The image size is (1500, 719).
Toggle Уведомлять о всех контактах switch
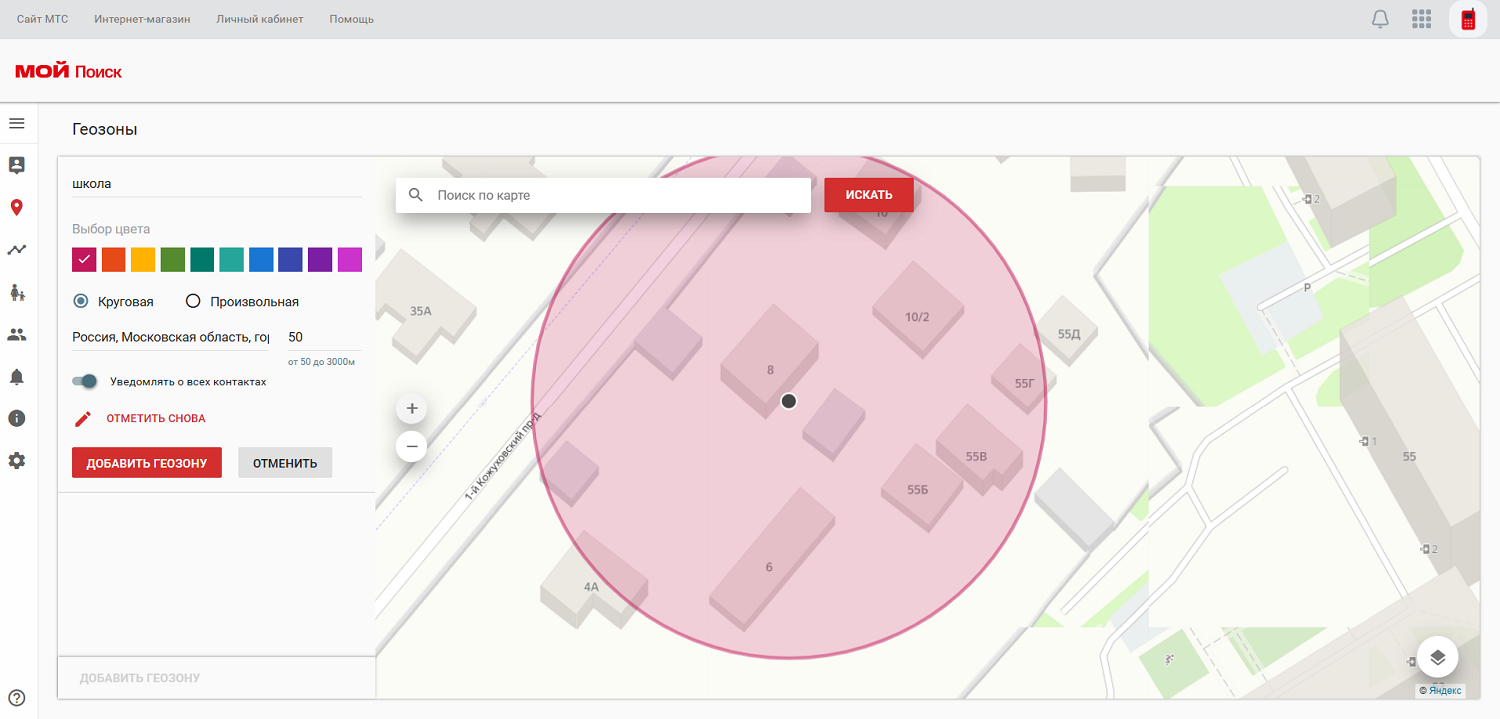coord(85,381)
